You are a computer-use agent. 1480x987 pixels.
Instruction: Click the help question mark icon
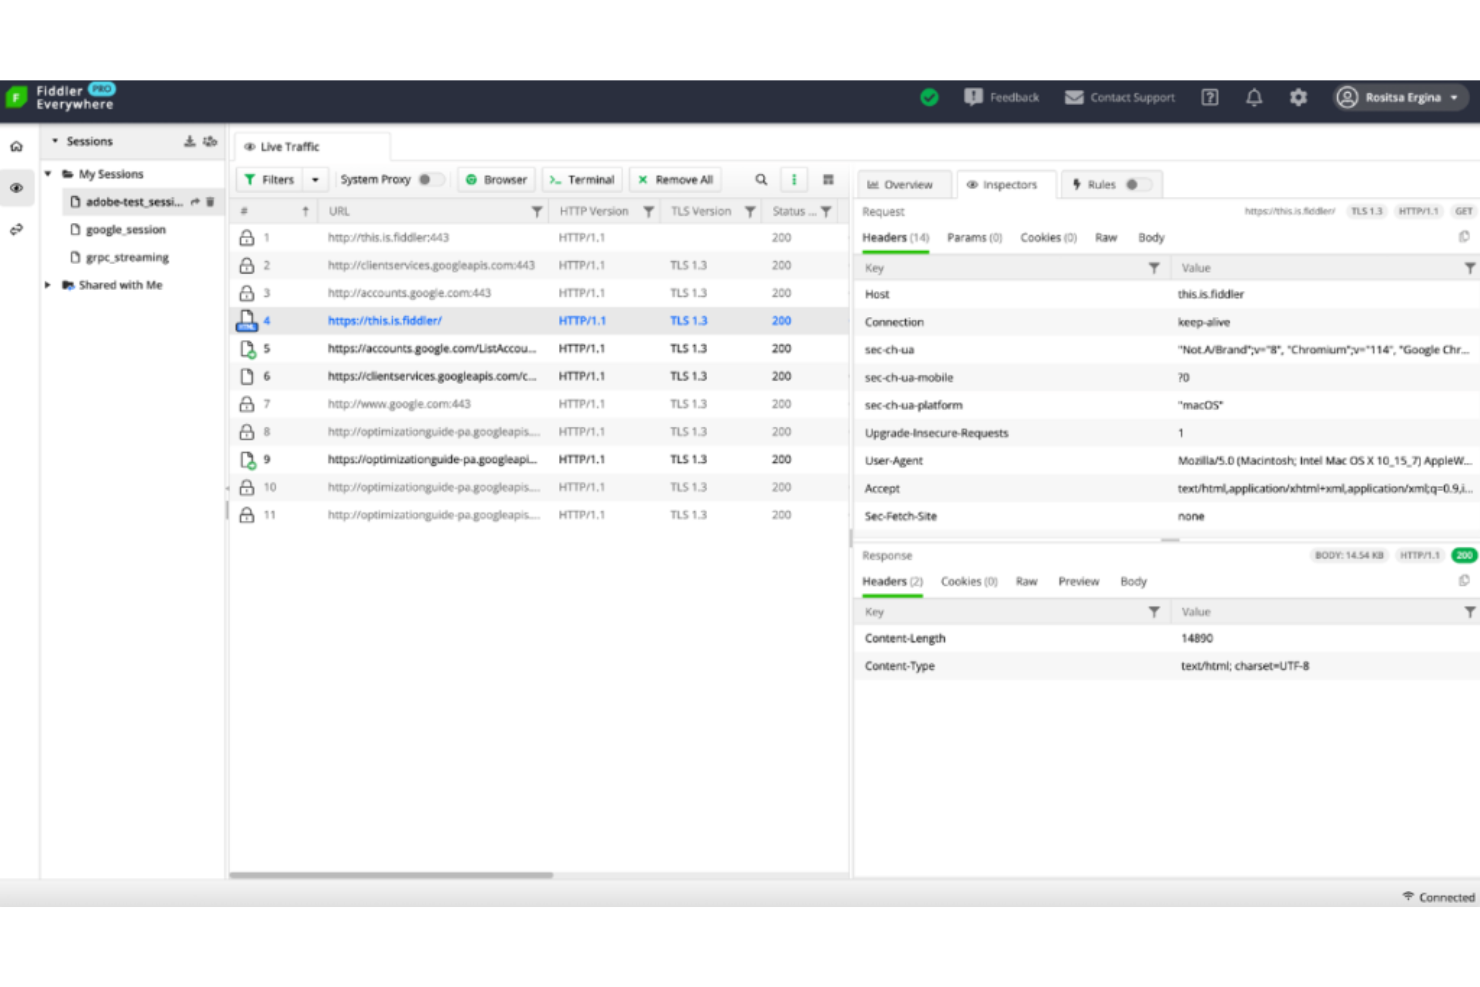click(x=1209, y=97)
